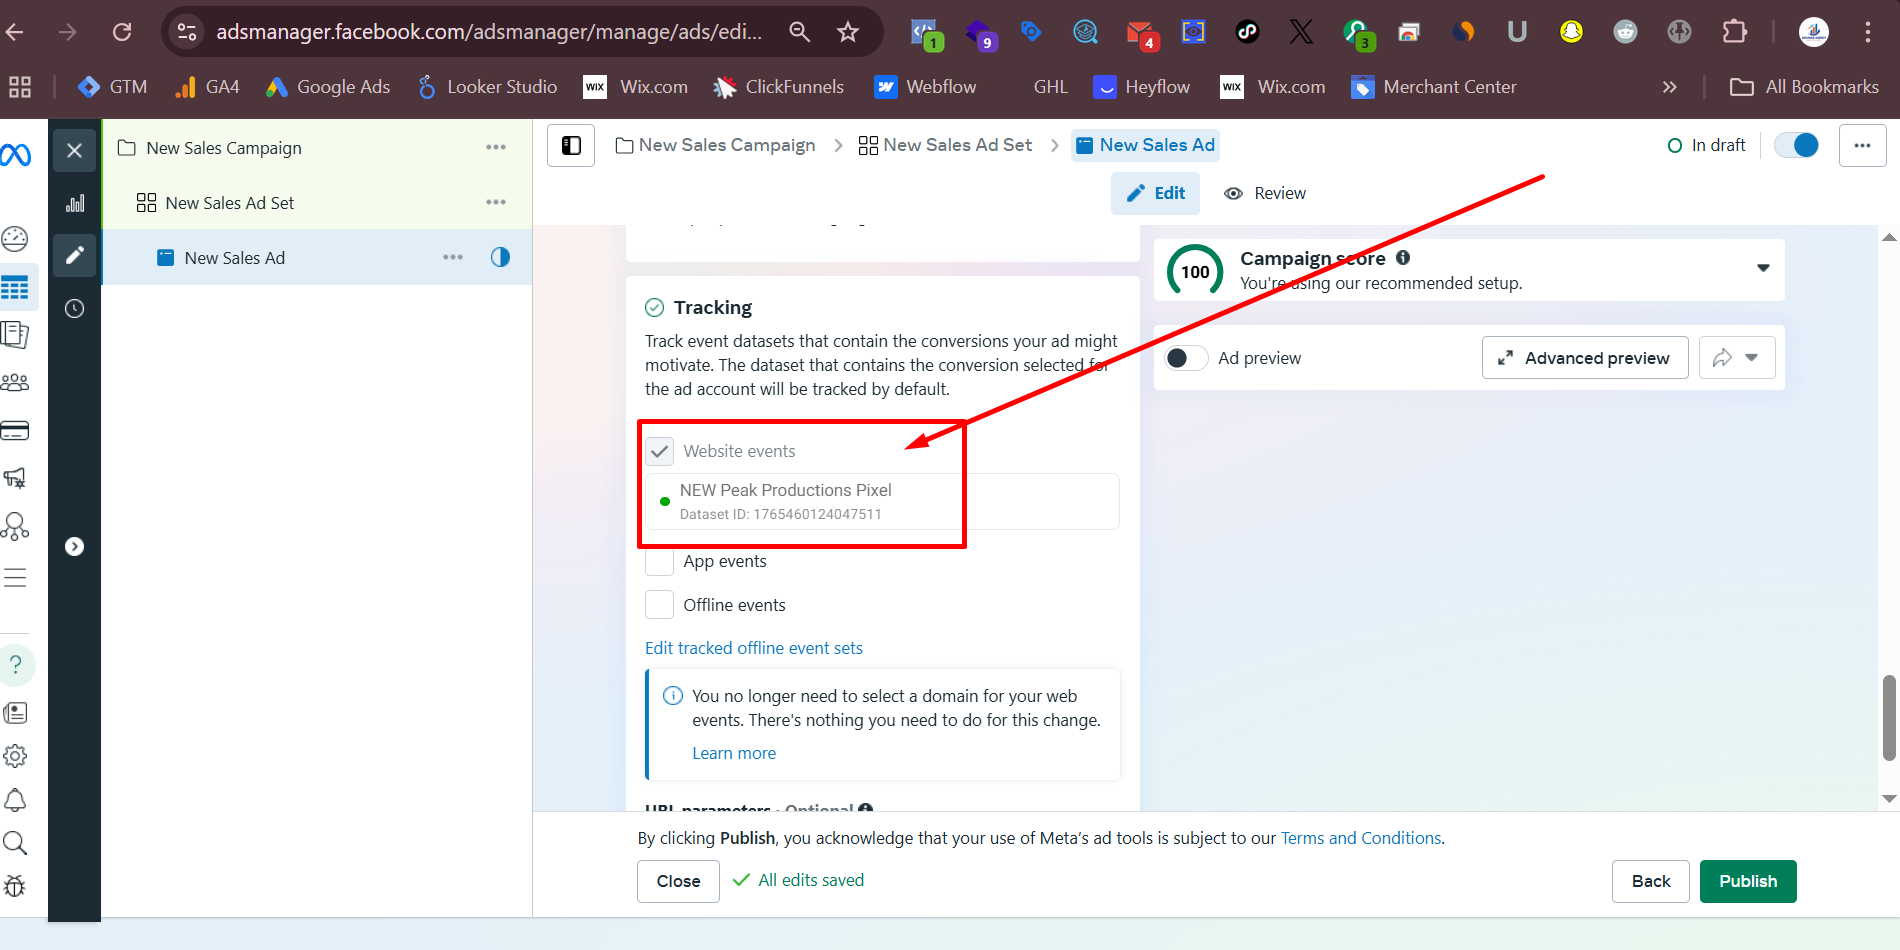
Task: Click the clock history icon
Action: point(75,309)
